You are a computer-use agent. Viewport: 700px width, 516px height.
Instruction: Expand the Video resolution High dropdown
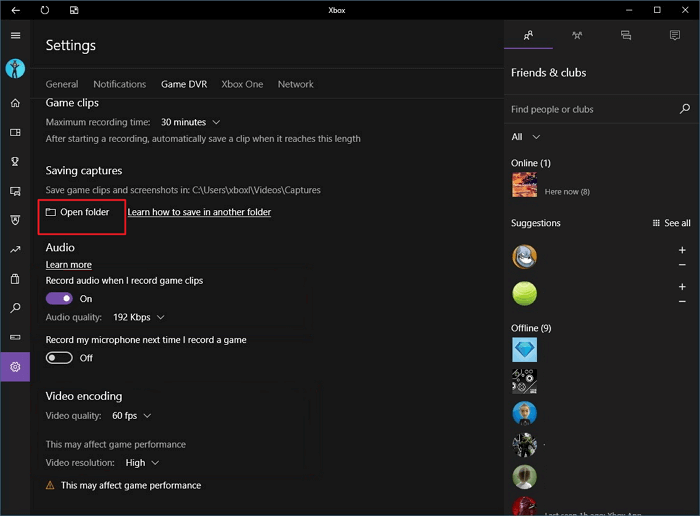(x=141, y=463)
